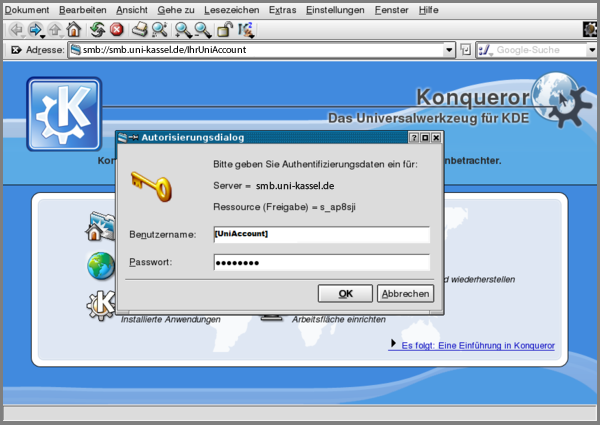Print the page using the printer icon
Viewport: 600px width, 425px height.
pyautogui.click(x=140, y=29)
